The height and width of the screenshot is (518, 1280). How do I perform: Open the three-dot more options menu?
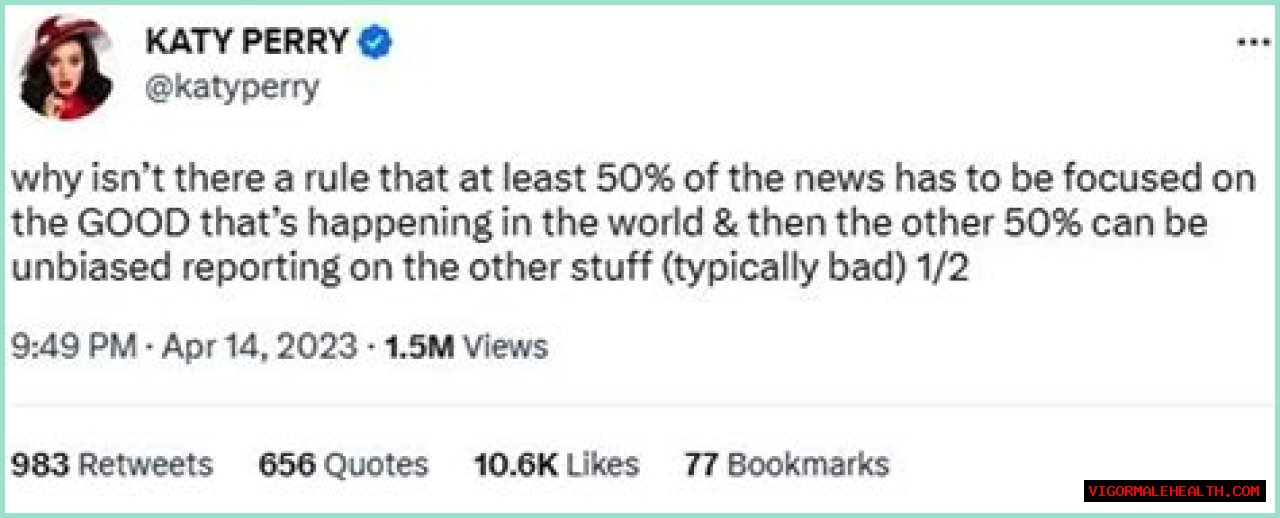click(1252, 43)
